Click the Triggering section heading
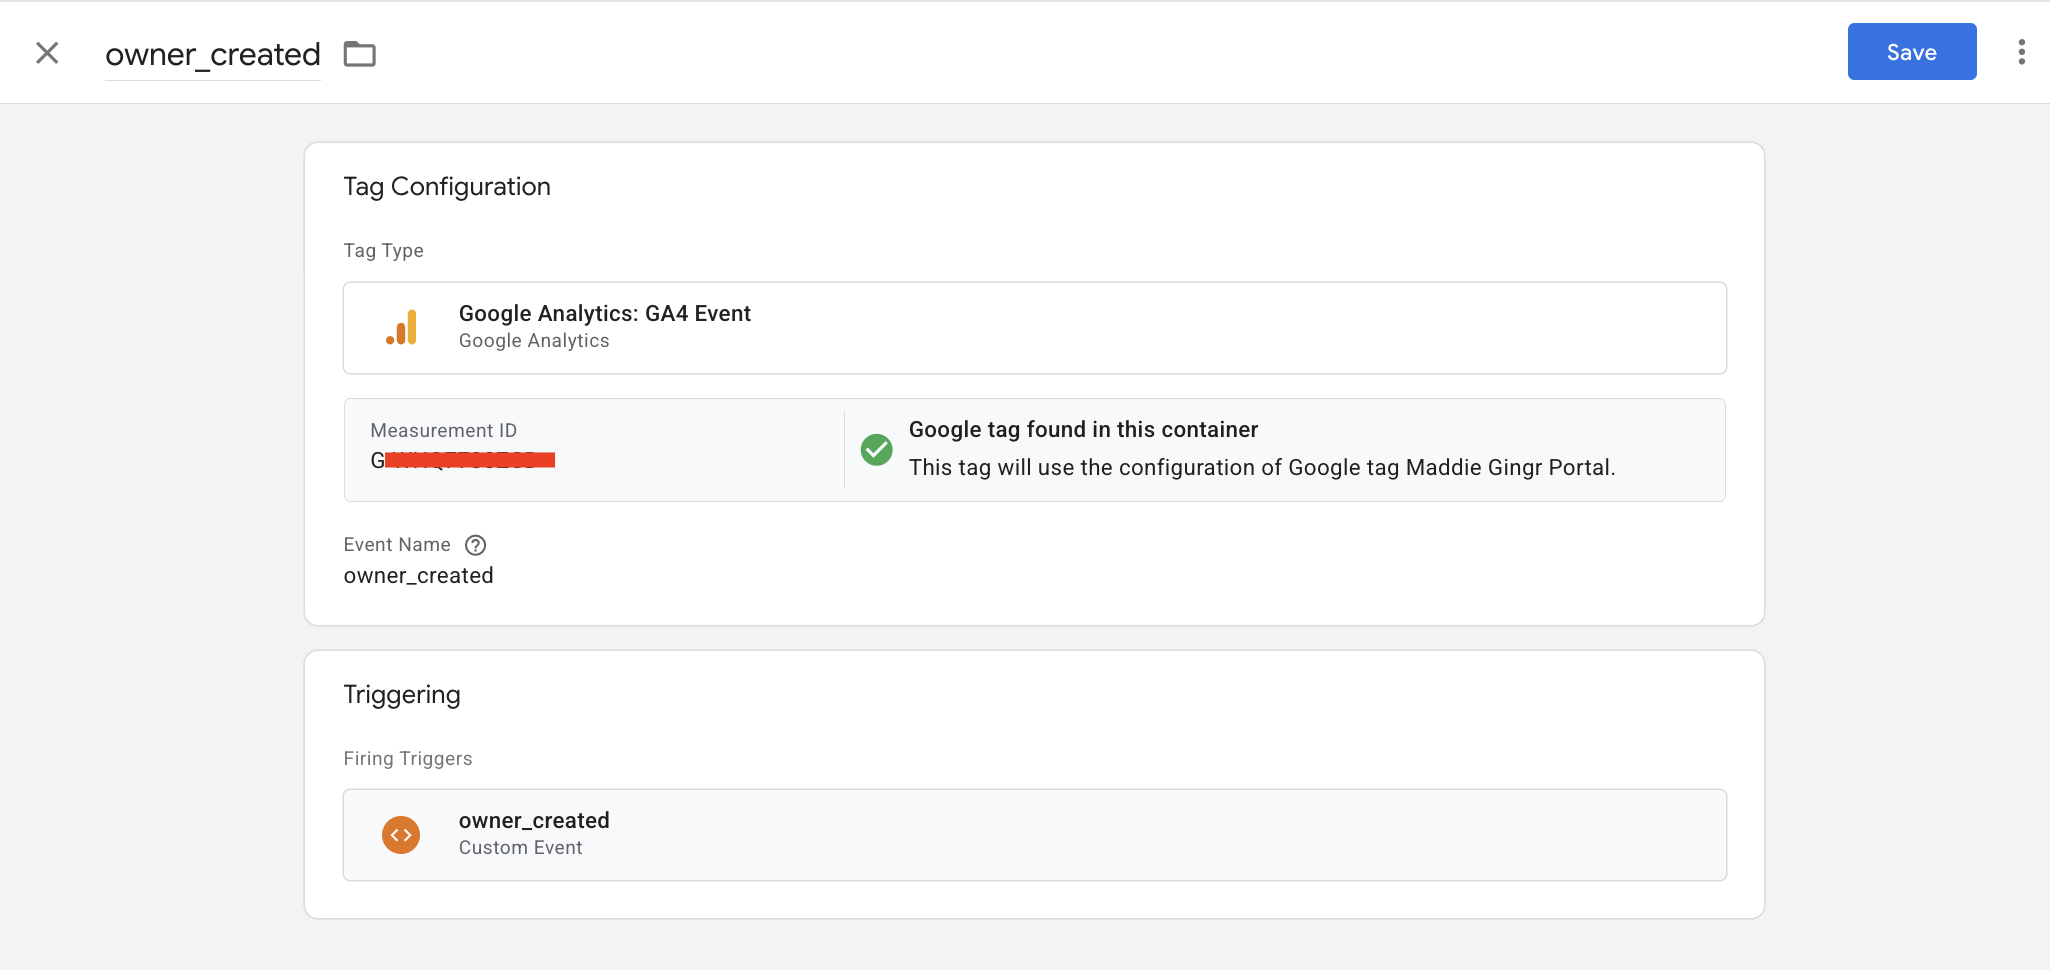Viewport: 2050px width, 970px height. pyautogui.click(x=402, y=695)
